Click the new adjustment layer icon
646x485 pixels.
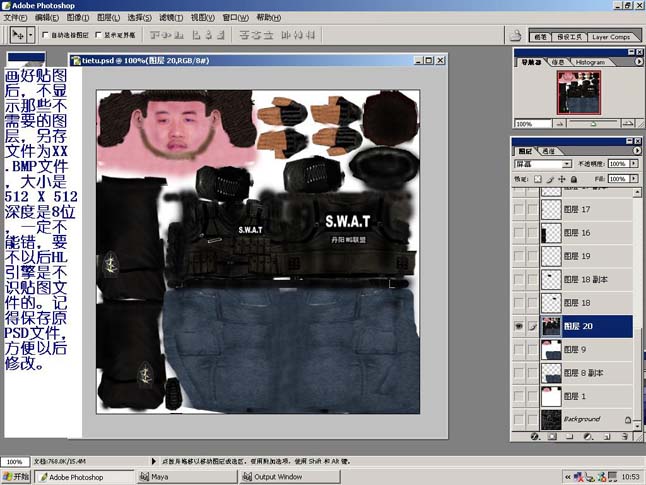pos(588,436)
